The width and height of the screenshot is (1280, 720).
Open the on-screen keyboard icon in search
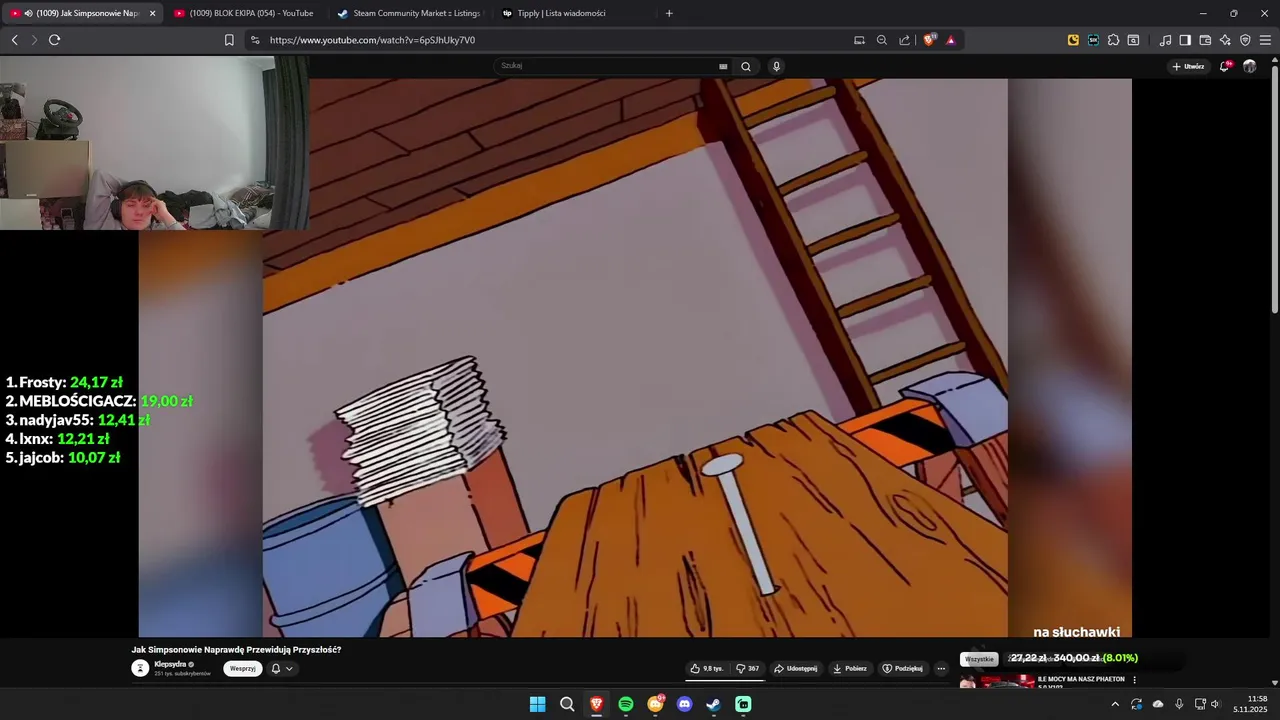coord(723,66)
